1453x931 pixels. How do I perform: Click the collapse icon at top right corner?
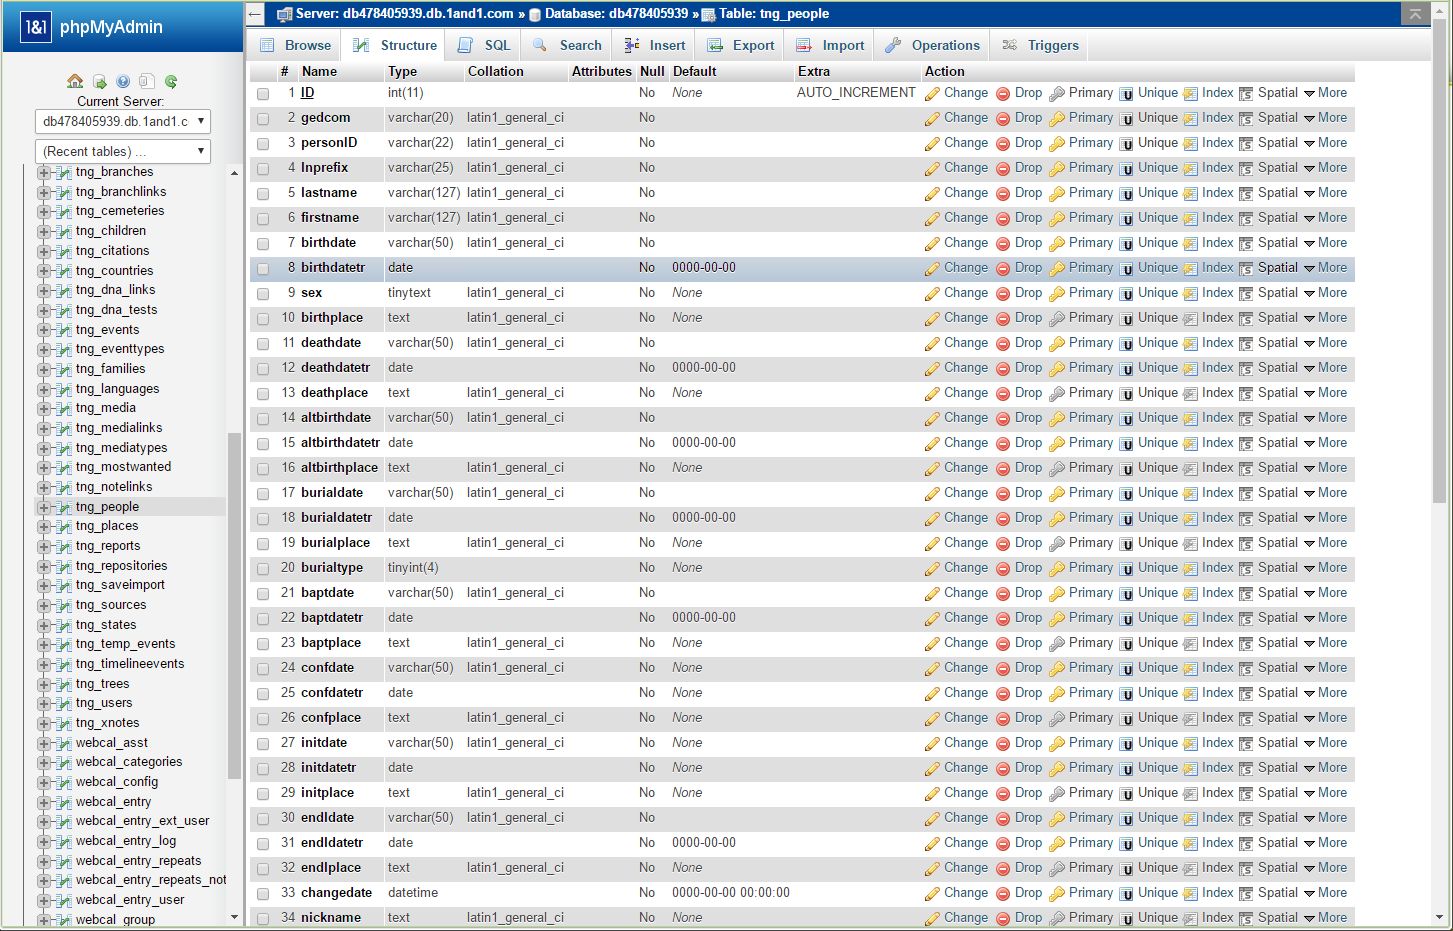(x=1414, y=14)
